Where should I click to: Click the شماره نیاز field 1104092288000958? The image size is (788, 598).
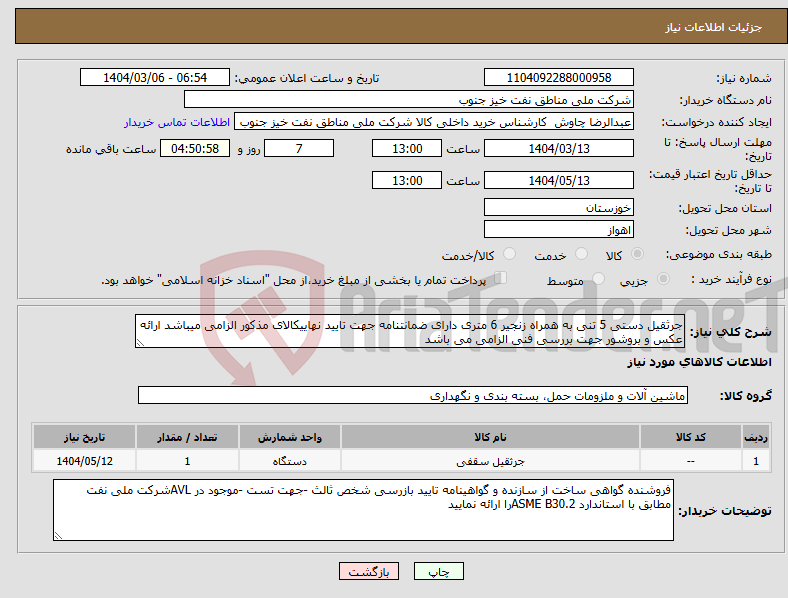[558, 77]
